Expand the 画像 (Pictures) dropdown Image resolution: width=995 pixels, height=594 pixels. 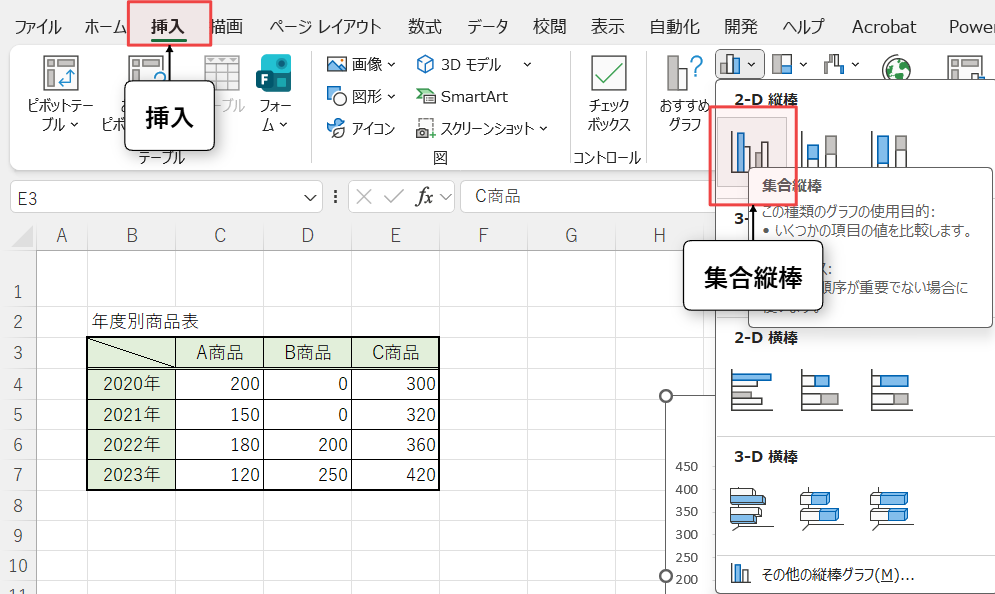click(391, 65)
